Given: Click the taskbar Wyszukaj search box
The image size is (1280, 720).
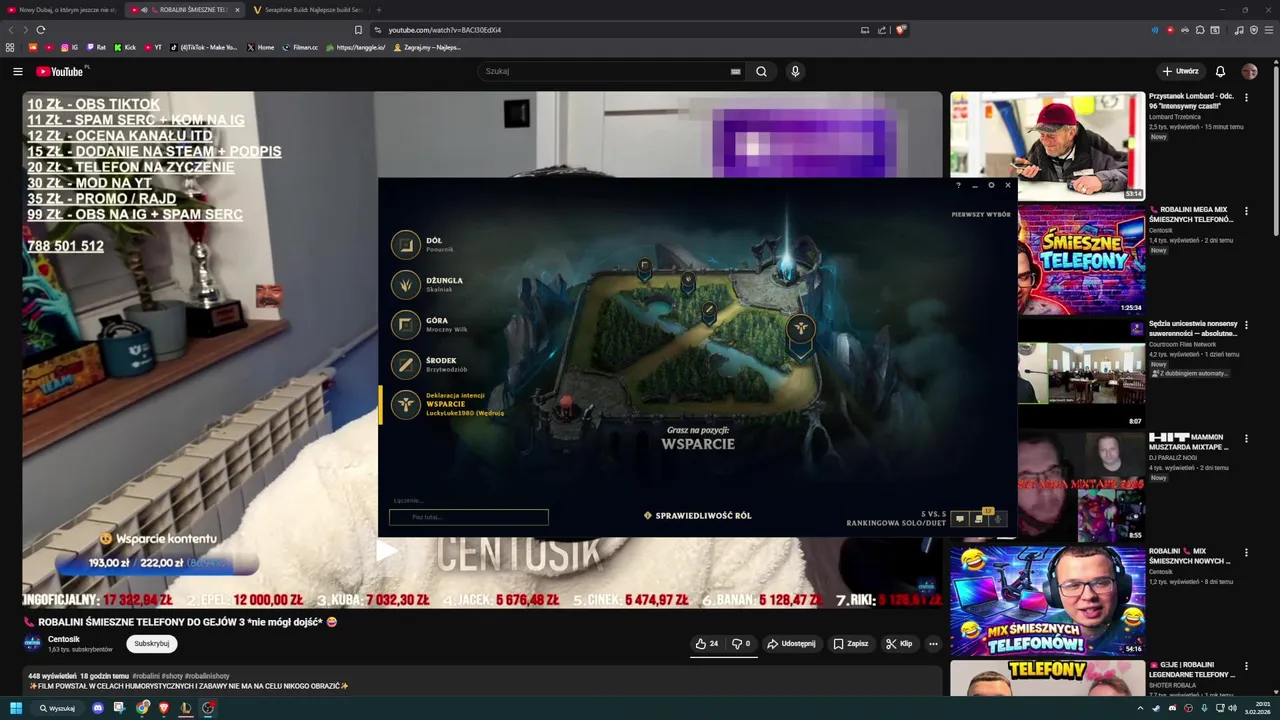Looking at the screenshot, I should (x=57, y=708).
